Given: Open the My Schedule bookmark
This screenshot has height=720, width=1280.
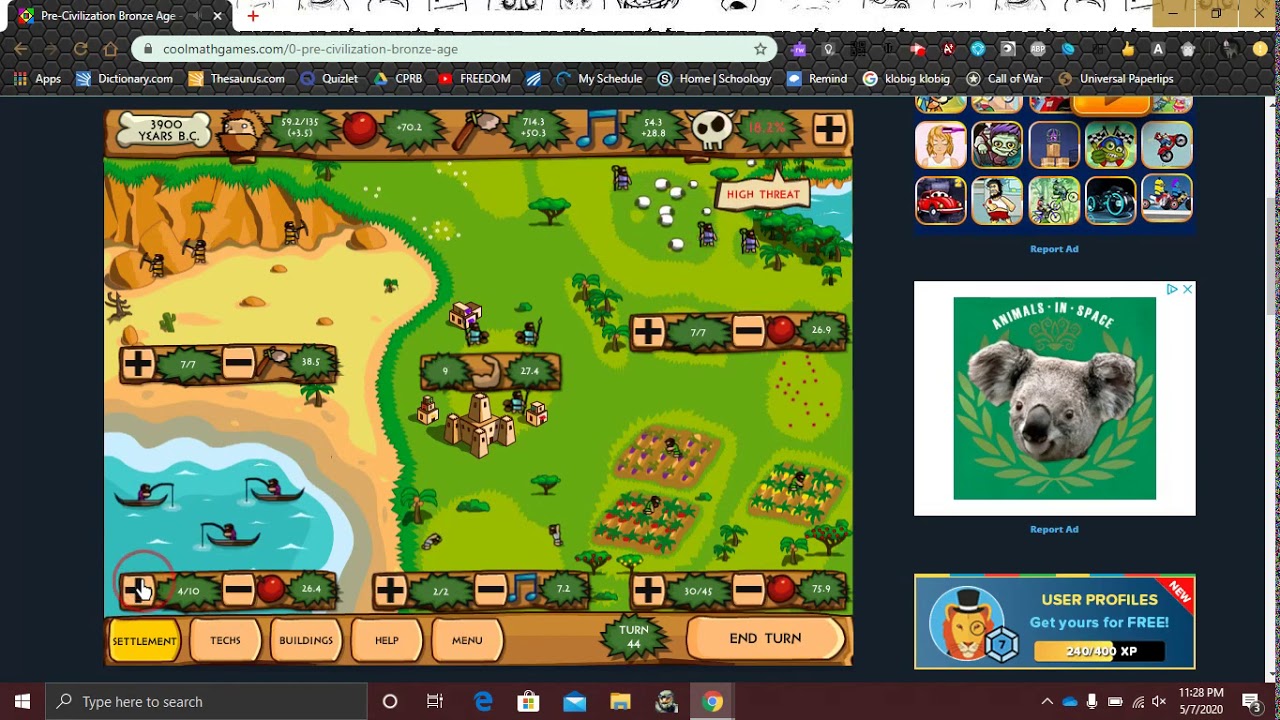Looking at the screenshot, I should (x=599, y=78).
